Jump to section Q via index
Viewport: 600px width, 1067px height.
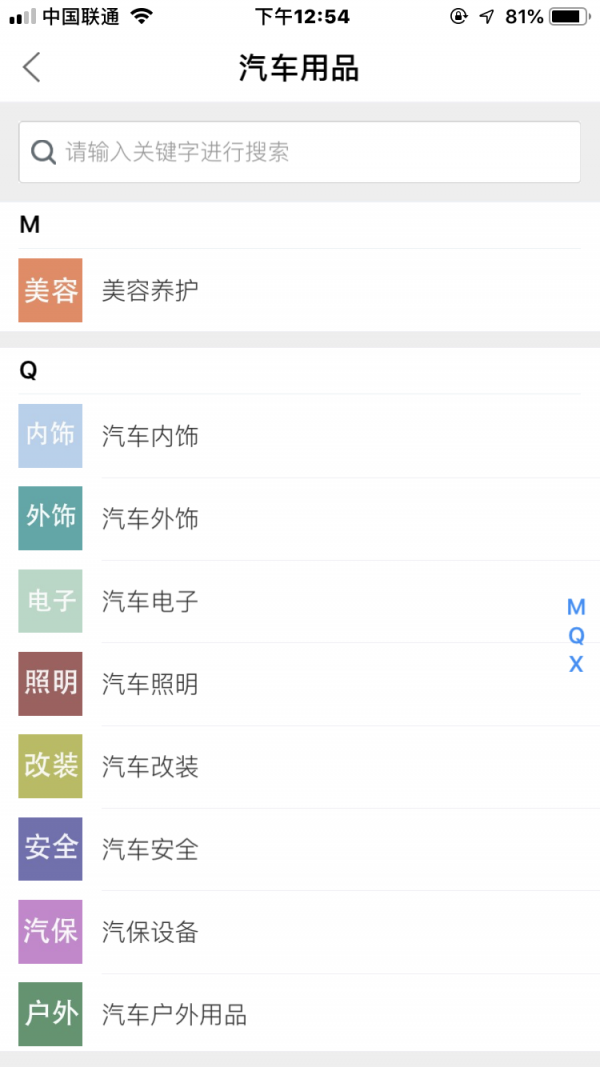tap(575, 635)
